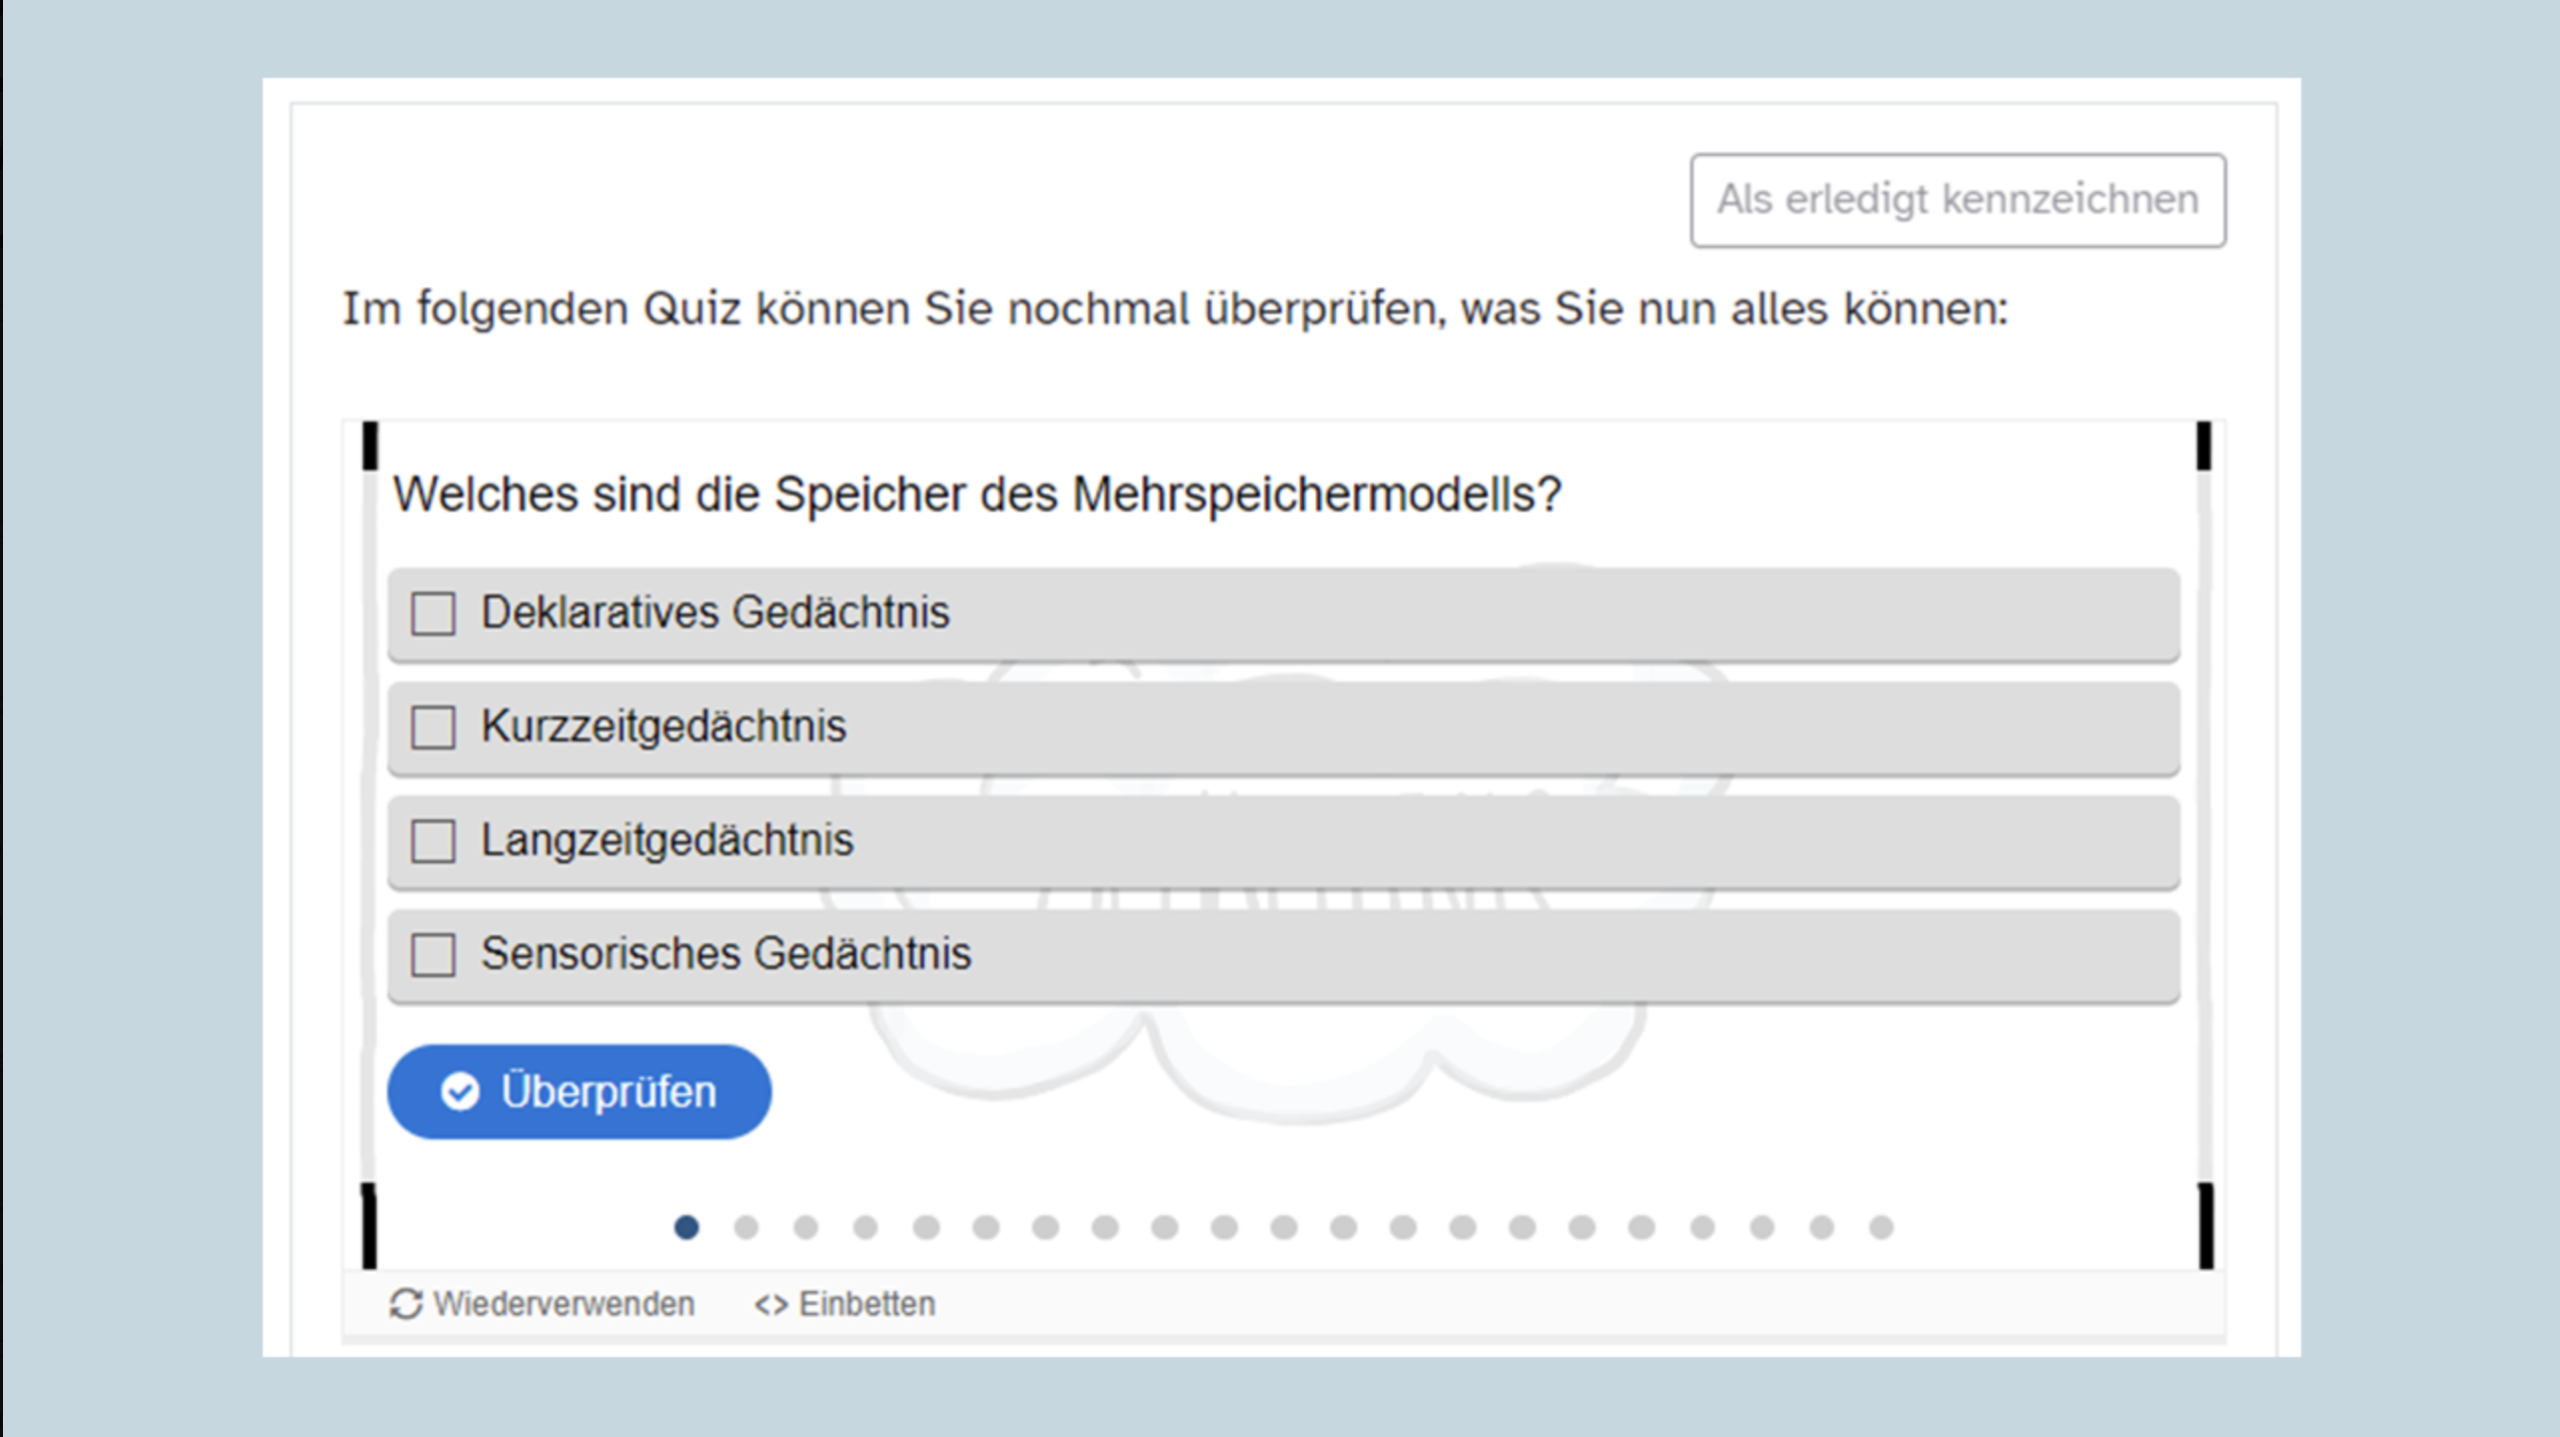The image size is (2560, 1437).
Task: Click the checkmark icon on Überprüfen
Action: coord(460,1092)
